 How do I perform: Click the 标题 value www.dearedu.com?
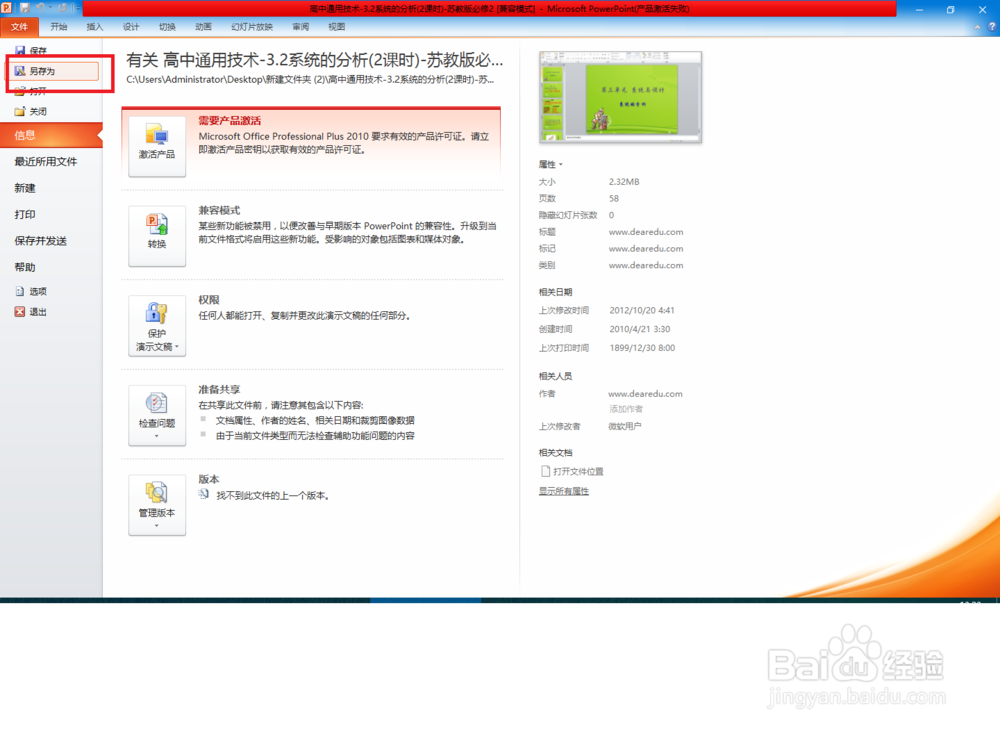click(x=646, y=232)
